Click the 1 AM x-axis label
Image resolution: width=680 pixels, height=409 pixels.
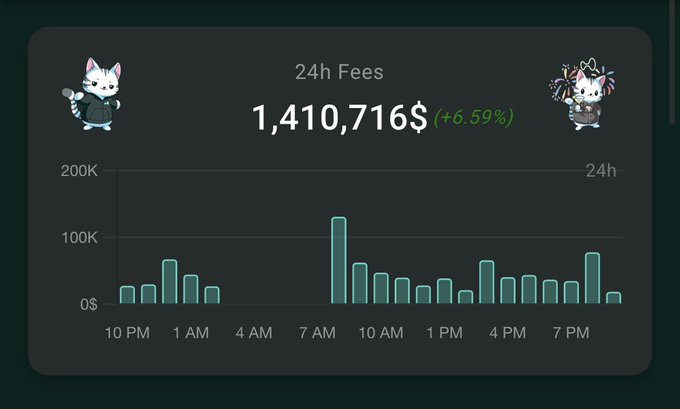[190, 333]
